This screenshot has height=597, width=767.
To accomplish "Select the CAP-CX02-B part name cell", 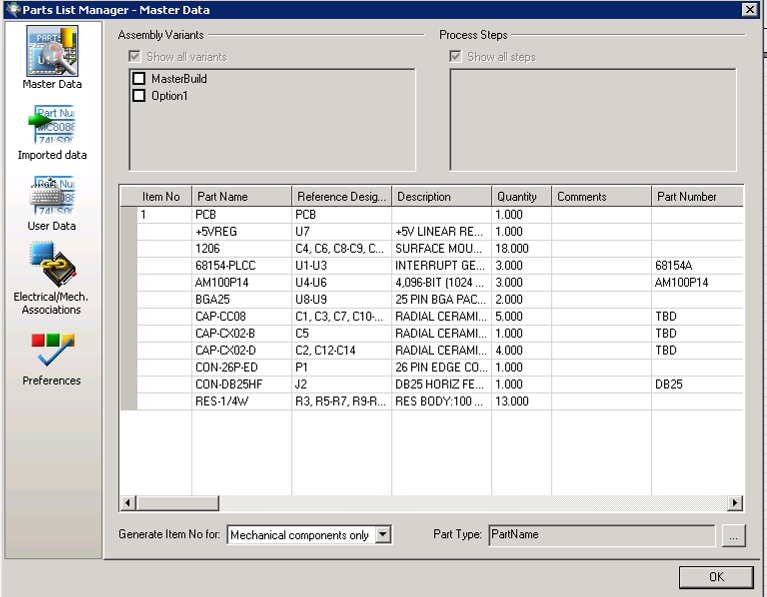I will 242,333.
